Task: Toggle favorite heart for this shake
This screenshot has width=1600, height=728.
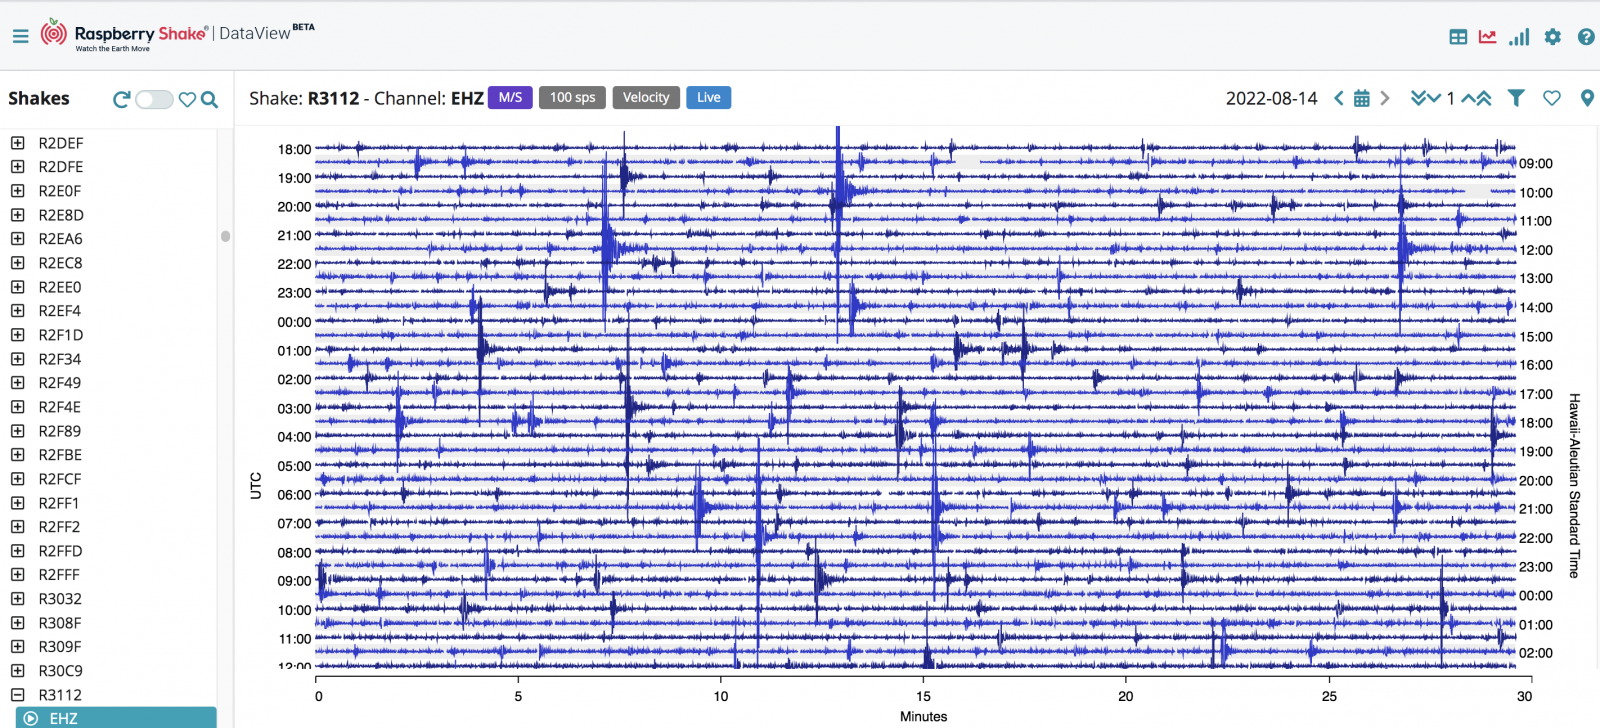Action: pyautogui.click(x=1551, y=98)
